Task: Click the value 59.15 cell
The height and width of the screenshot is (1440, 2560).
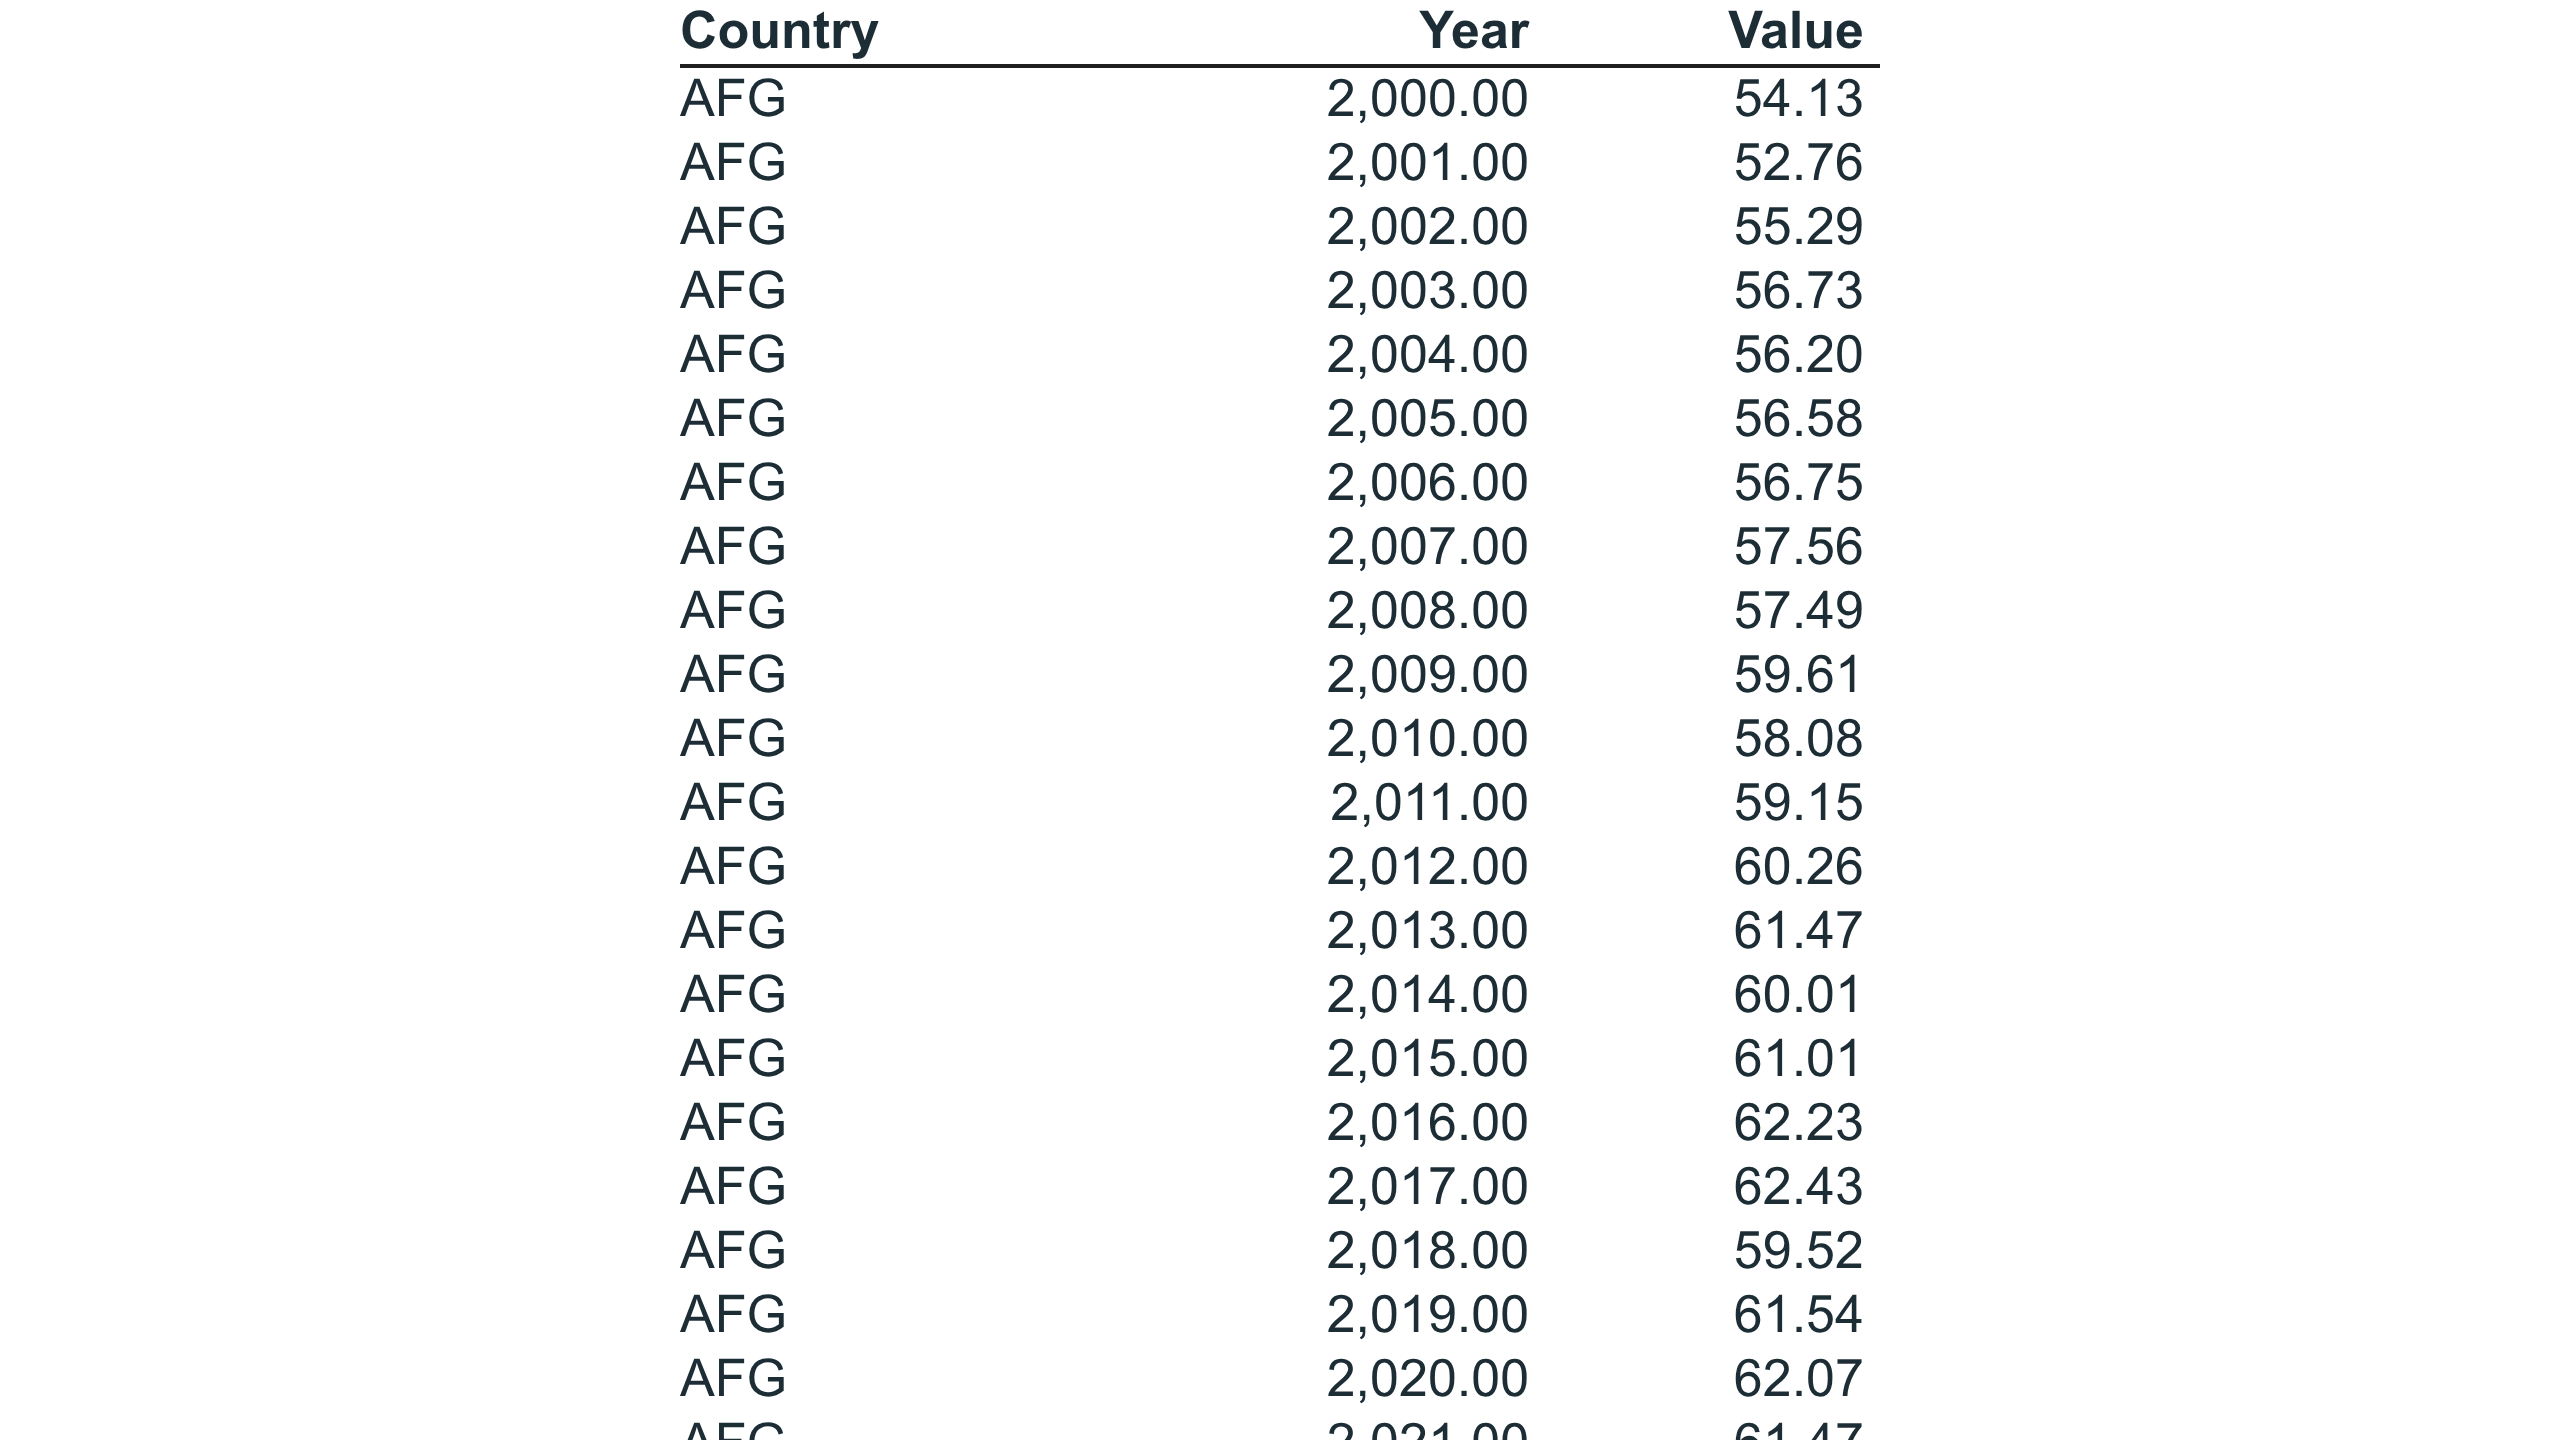Action: click(x=1798, y=803)
